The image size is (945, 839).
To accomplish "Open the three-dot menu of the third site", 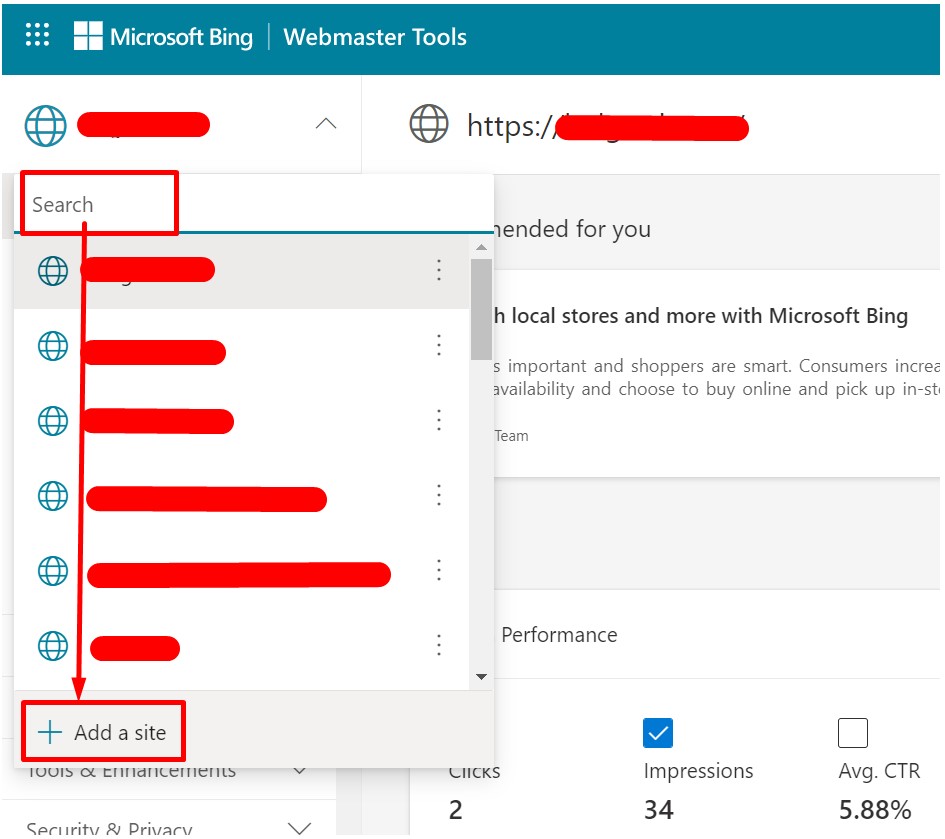I will coord(439,420).
